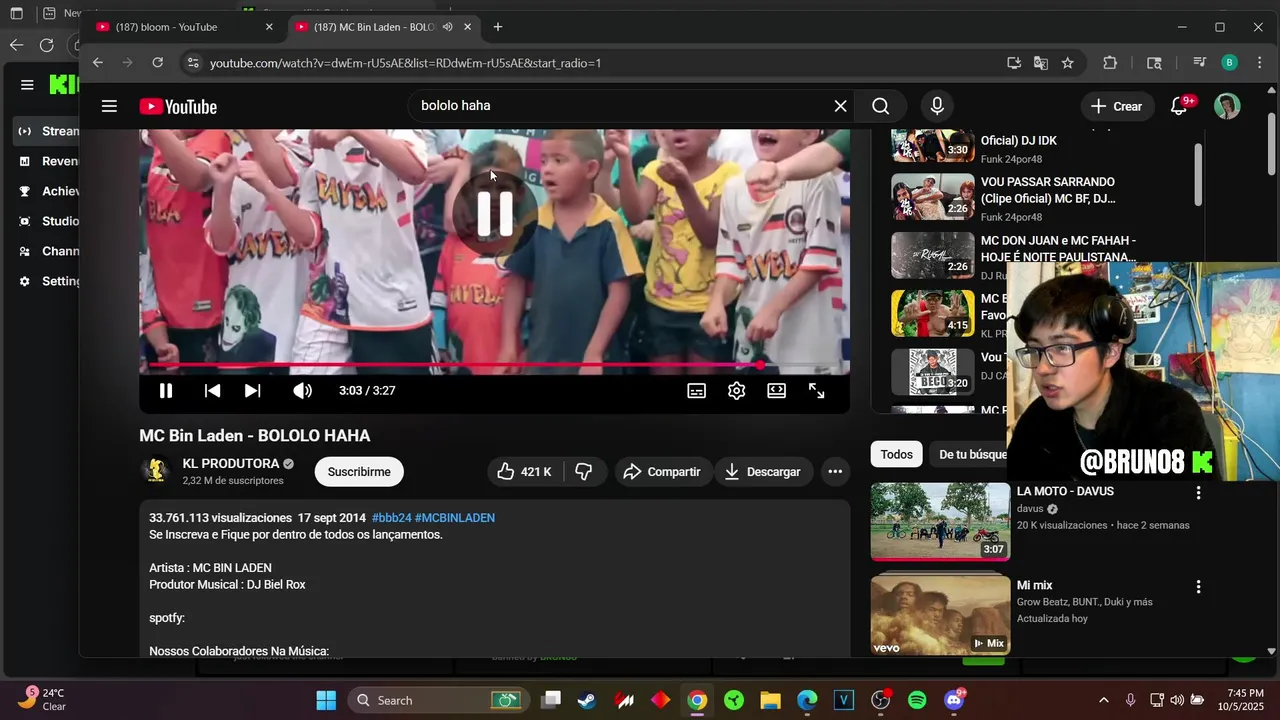The height and width of the screenshot is (720, 1280).
Task: Open Steam from the taskbar
Action: point(587,700)
